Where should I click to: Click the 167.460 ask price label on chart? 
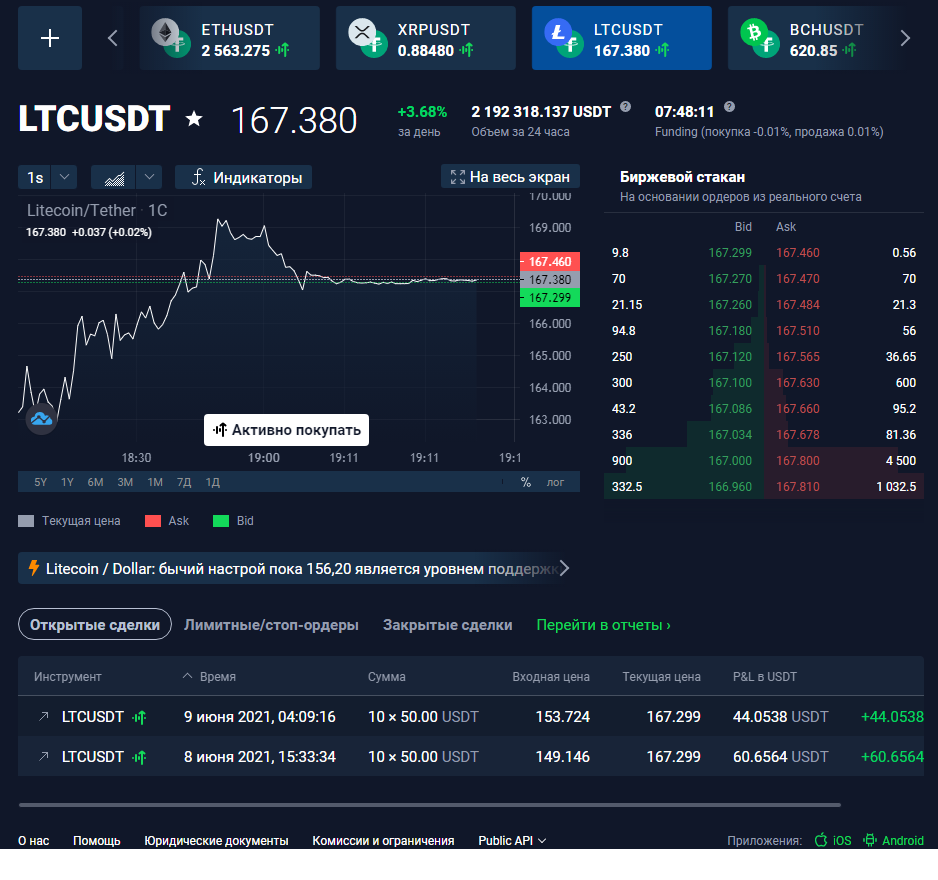tap(550, 261)
